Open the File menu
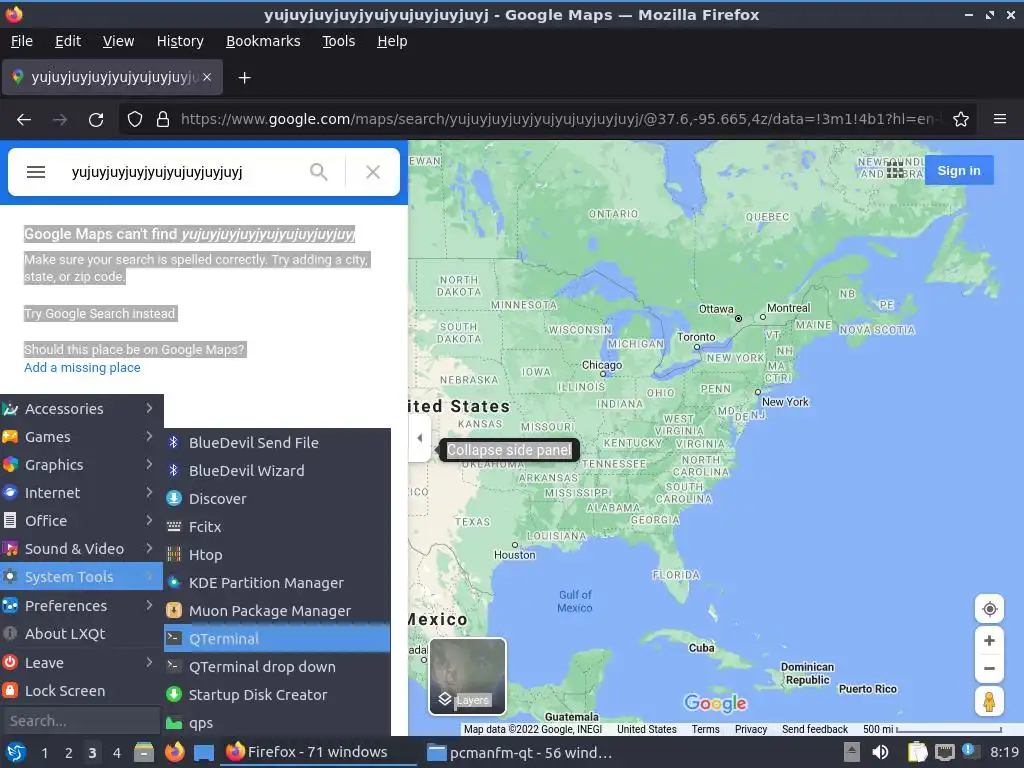 click(x=22, y=41)
